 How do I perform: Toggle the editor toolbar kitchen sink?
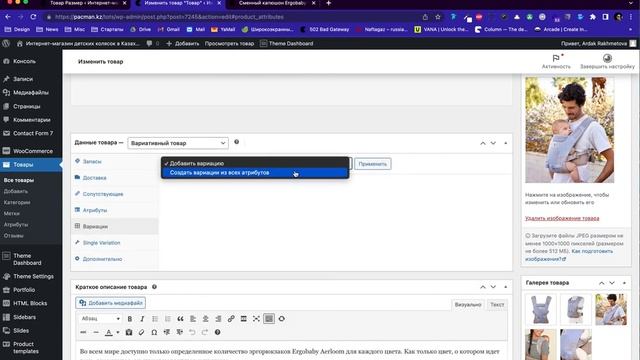point(269,319)
